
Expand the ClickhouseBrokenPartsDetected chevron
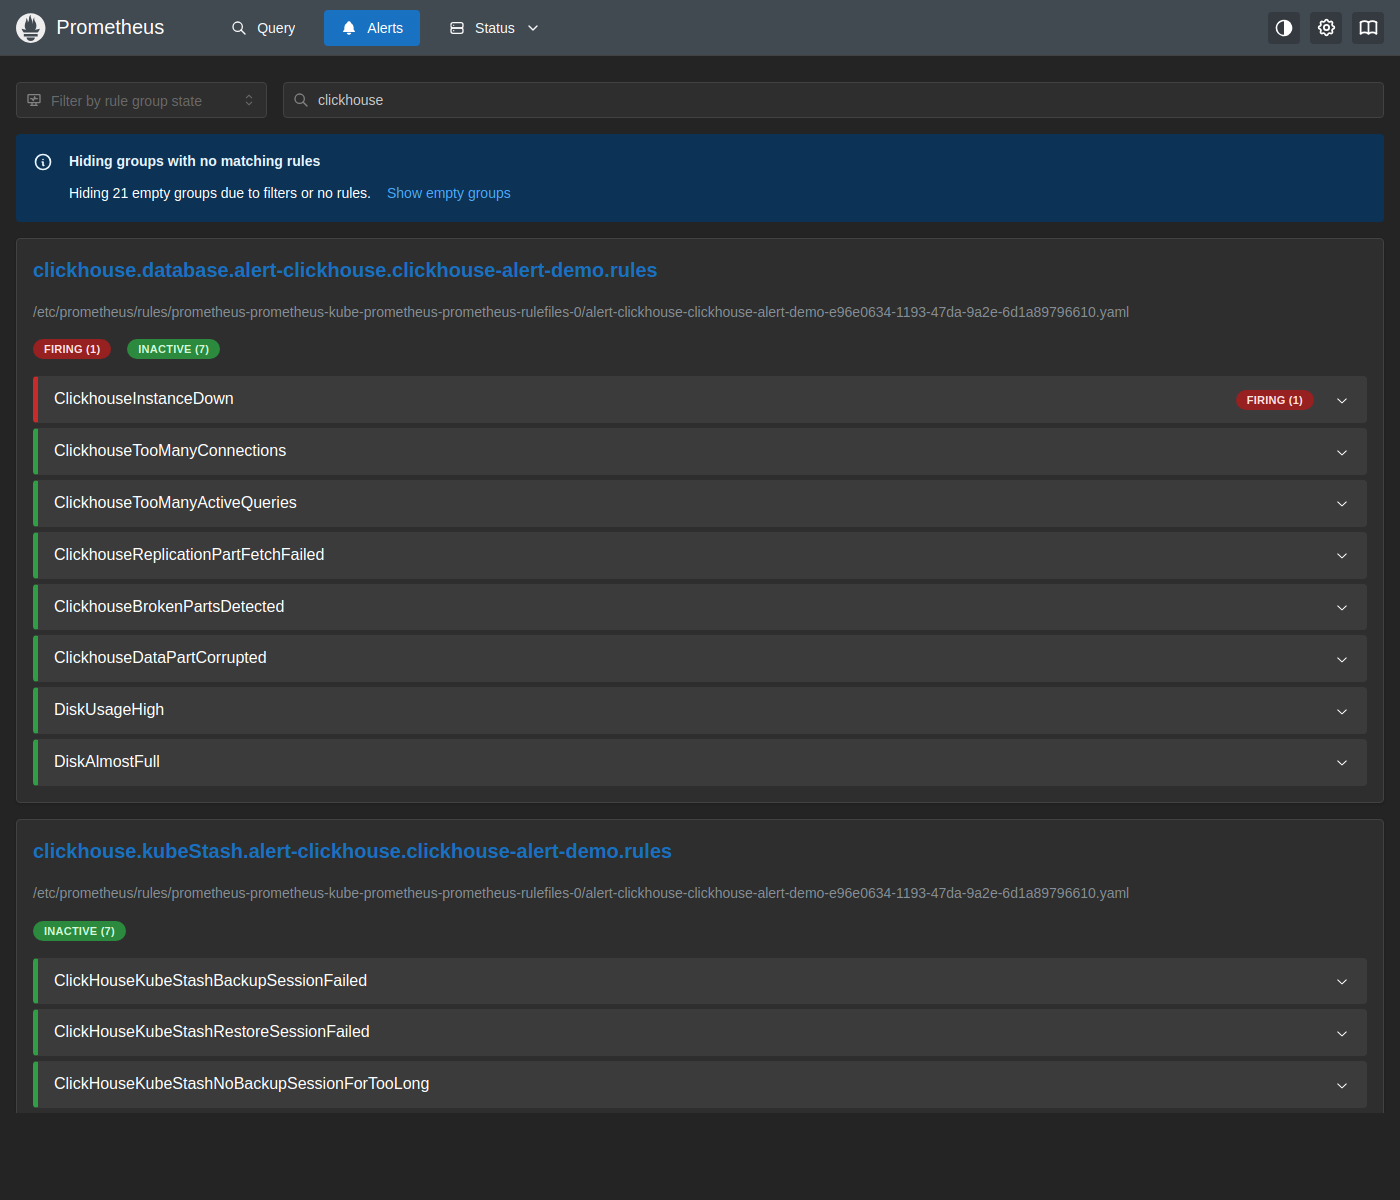(1342, 608)
